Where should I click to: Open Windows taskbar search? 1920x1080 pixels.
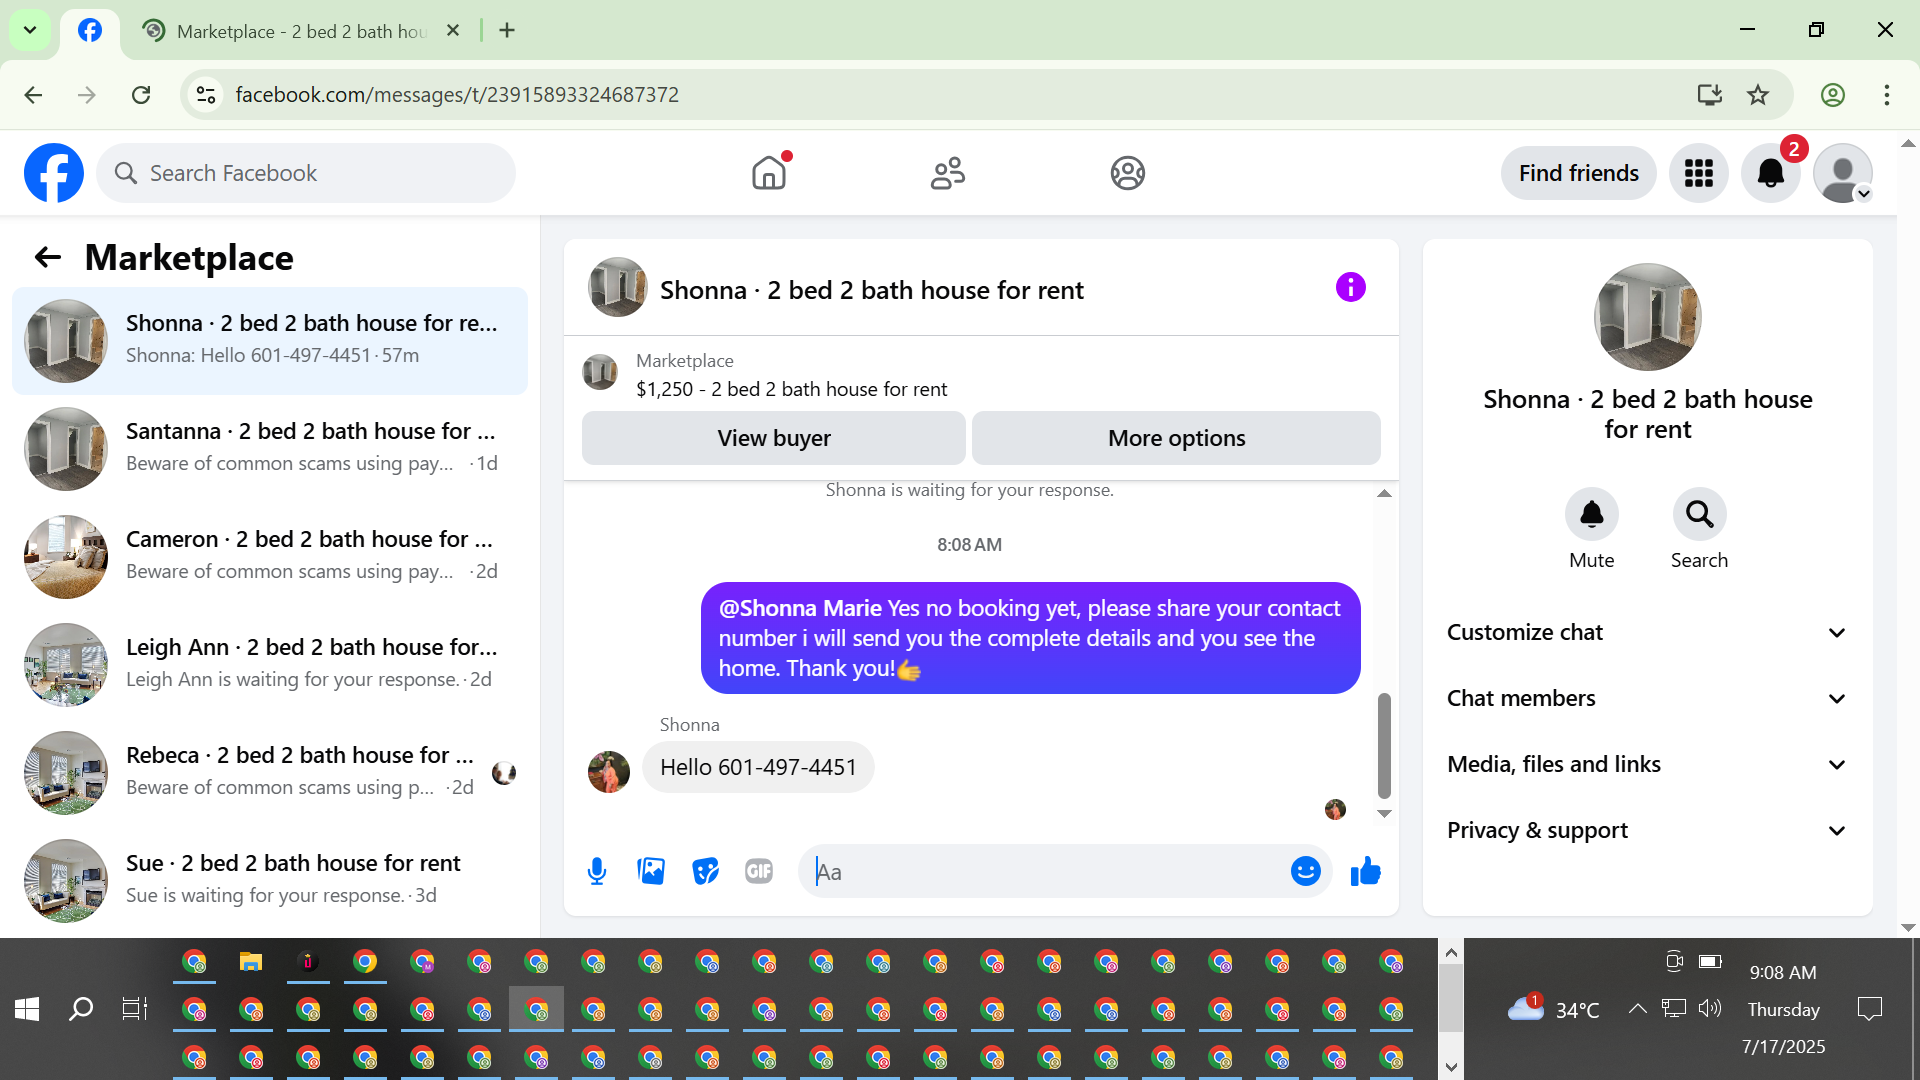coord(81,1009)
